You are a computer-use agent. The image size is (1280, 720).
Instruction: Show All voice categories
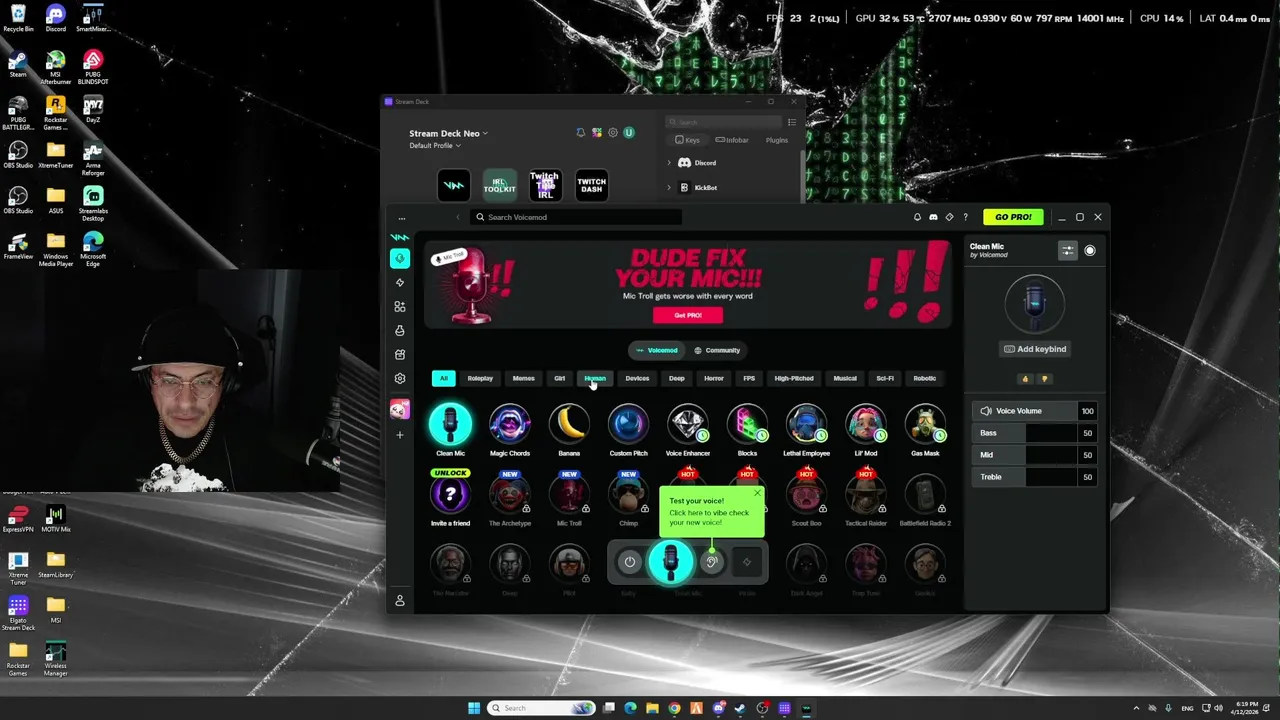tap(443, 378)
